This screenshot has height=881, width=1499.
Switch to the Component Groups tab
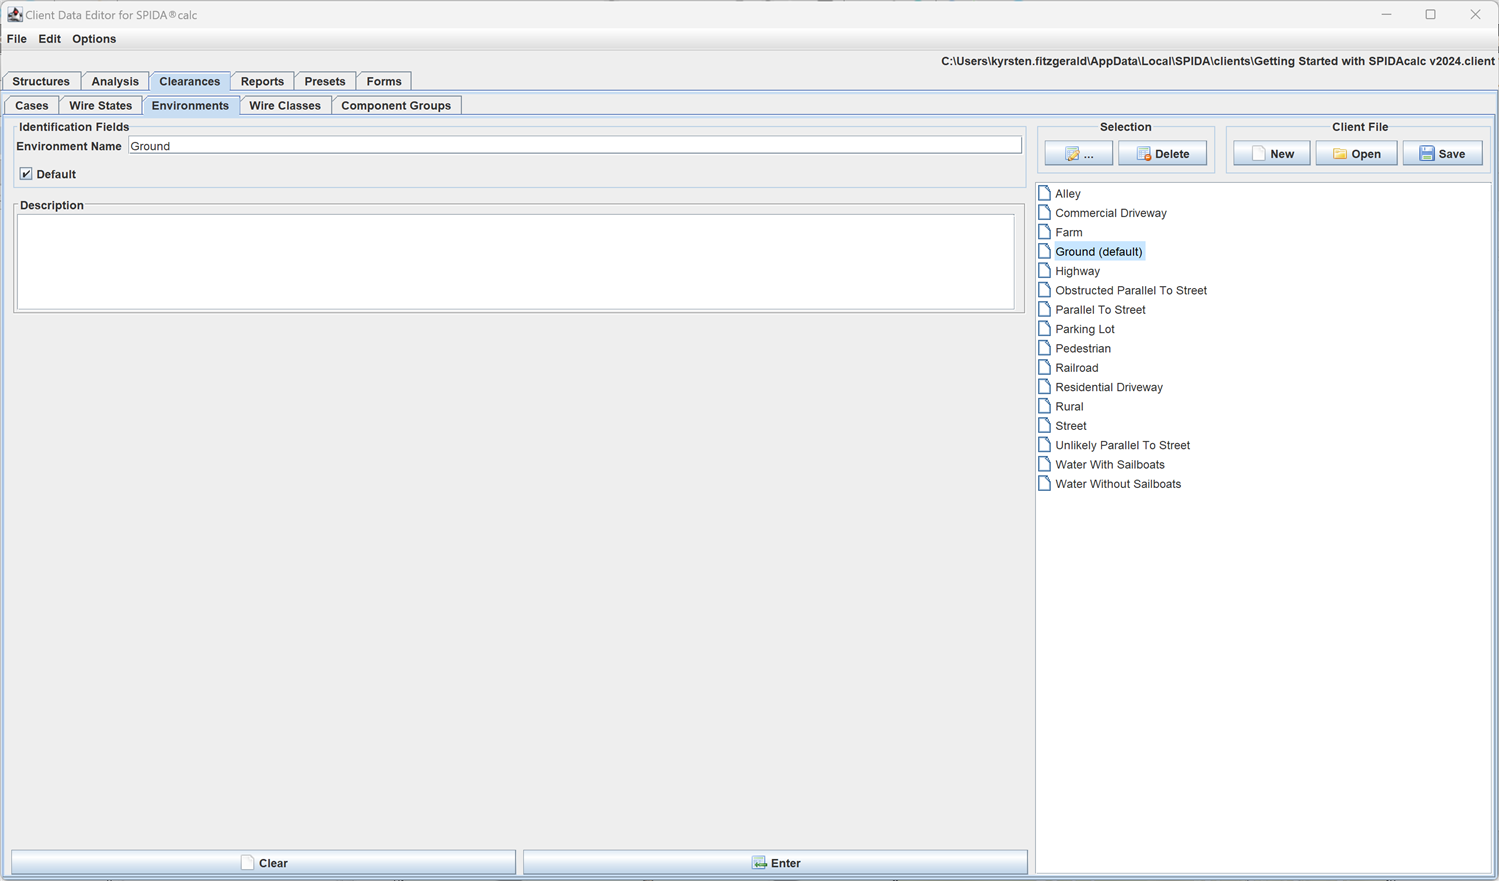pyautogui.click(x=396, y=106)
